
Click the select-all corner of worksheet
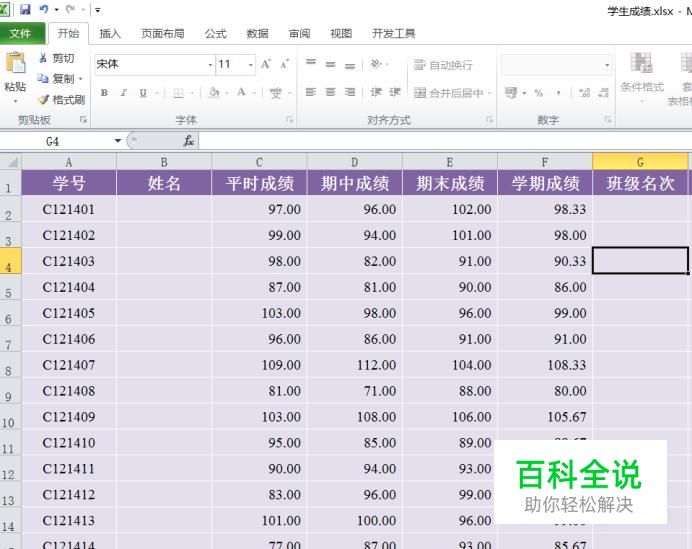[x=11, y=162]
